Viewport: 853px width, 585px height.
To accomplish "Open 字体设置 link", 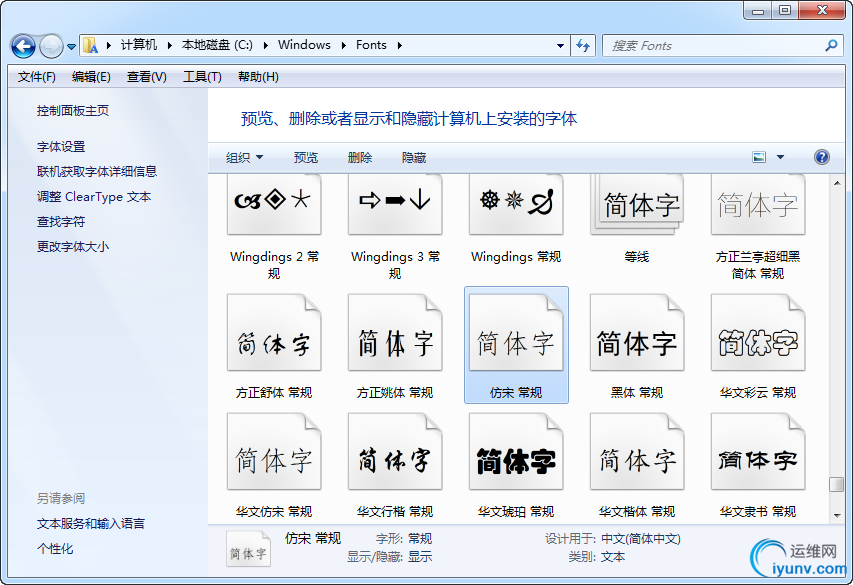I will pos(61,147).
